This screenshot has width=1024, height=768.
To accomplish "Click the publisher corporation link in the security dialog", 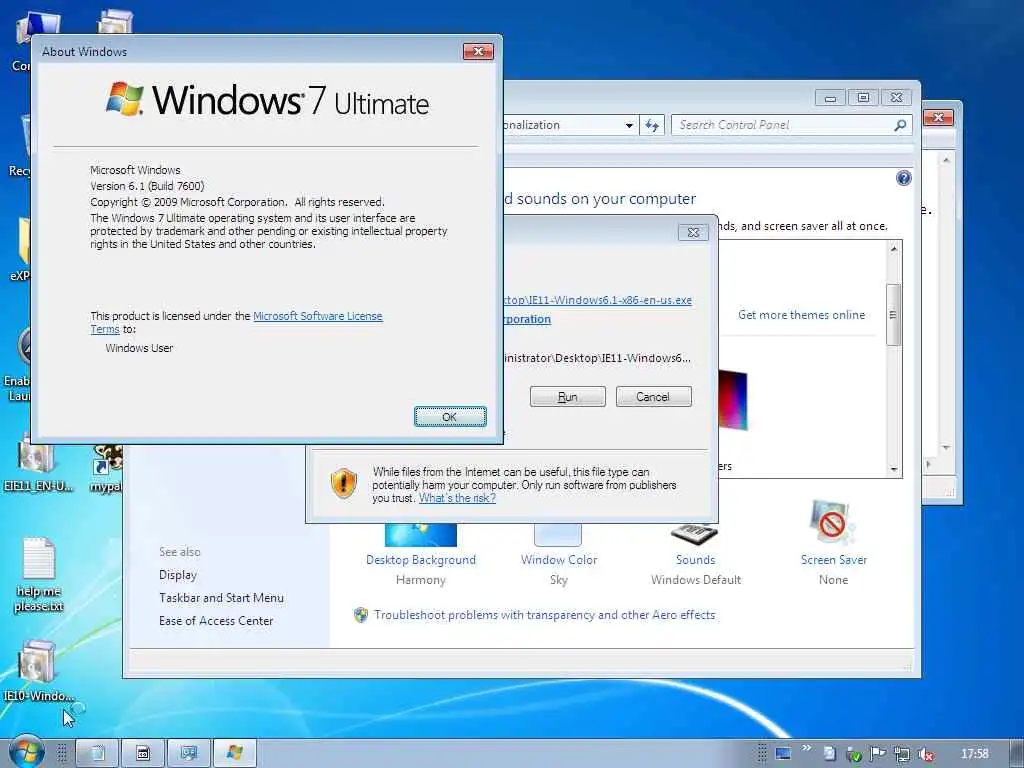I will tap(527, 319).
